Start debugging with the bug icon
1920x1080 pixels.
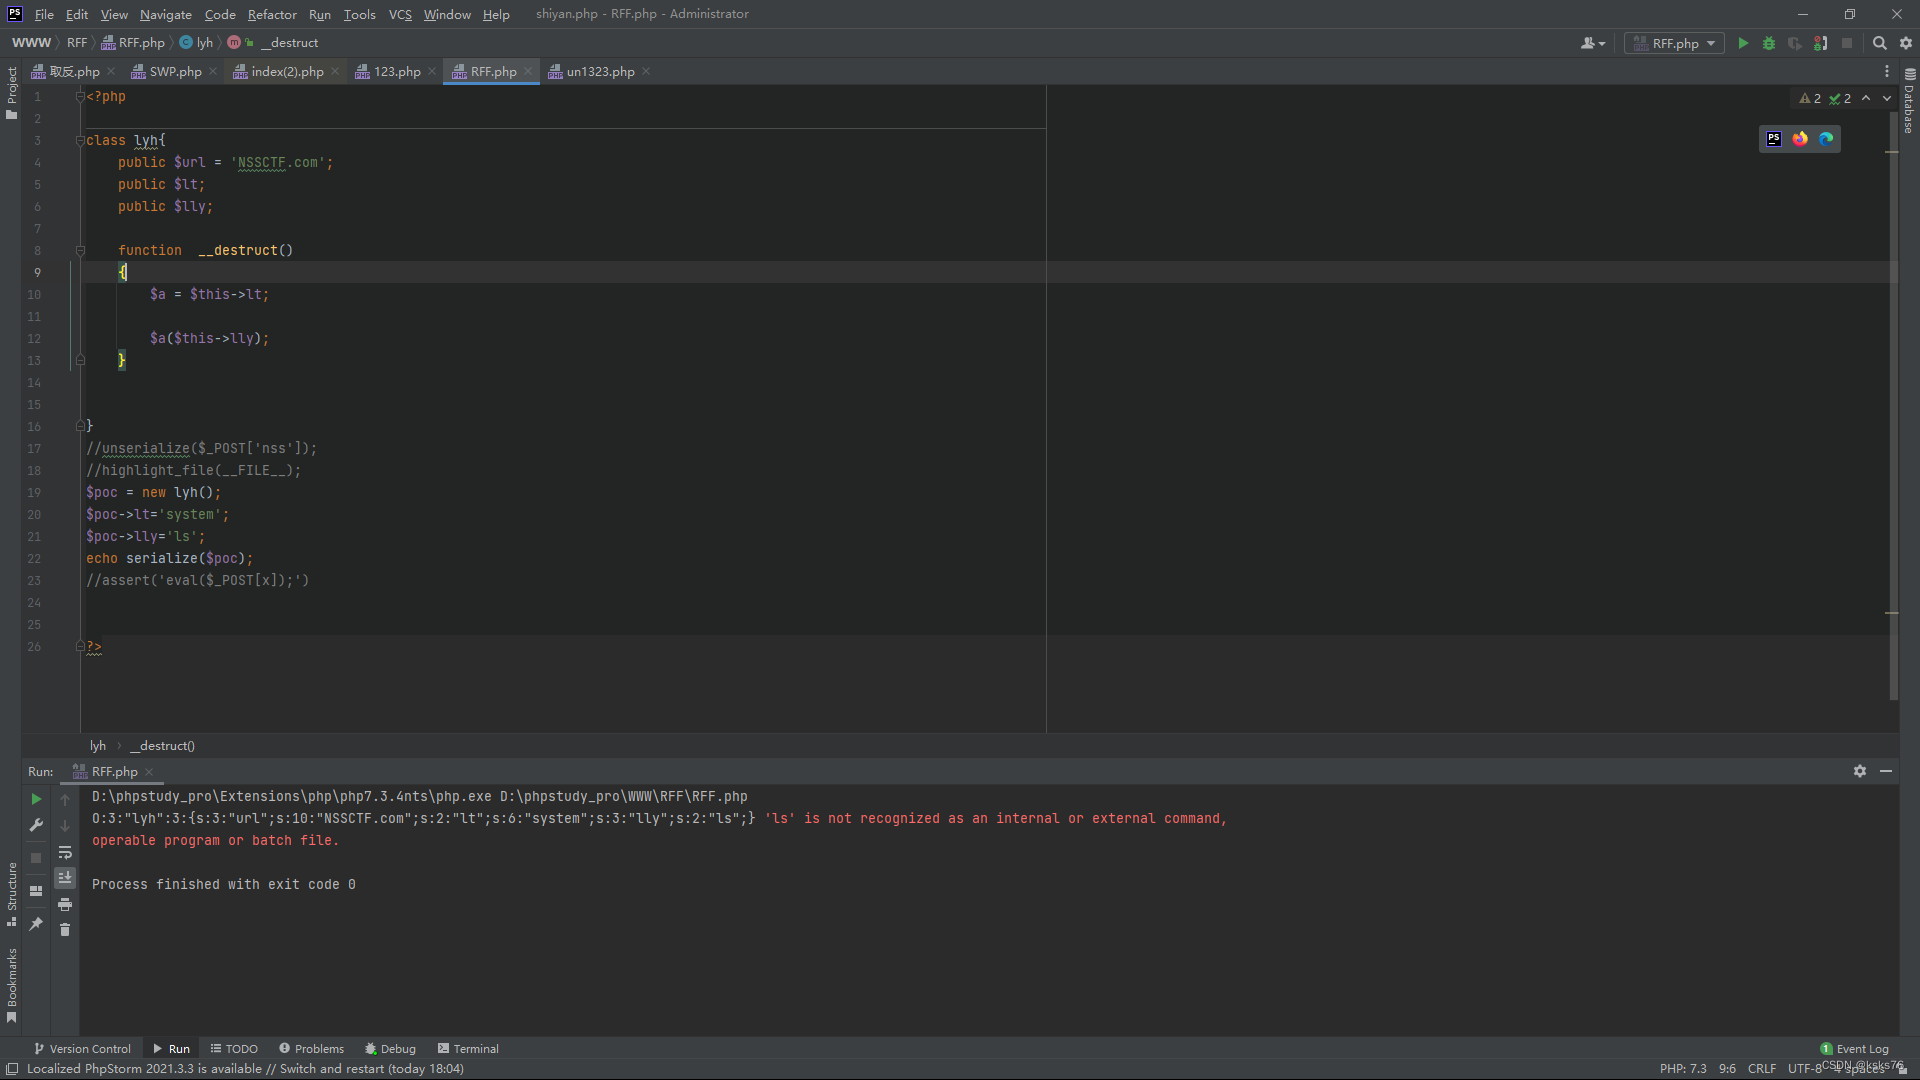(x=1770, y=43)
